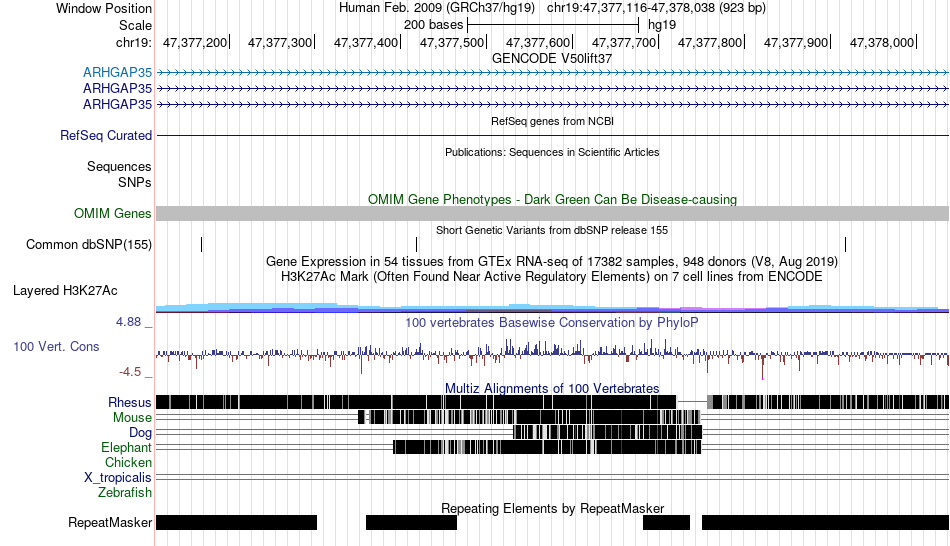Select the Chicken alignment row label
Image resolution: width=950 pixels, height=546 pixels.
click(x=128, y=462)
